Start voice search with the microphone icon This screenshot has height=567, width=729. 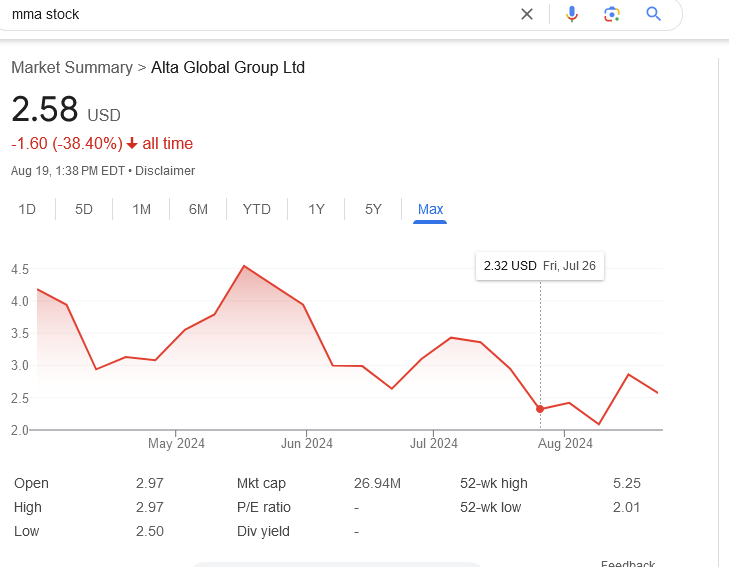[x=572, y=14]
